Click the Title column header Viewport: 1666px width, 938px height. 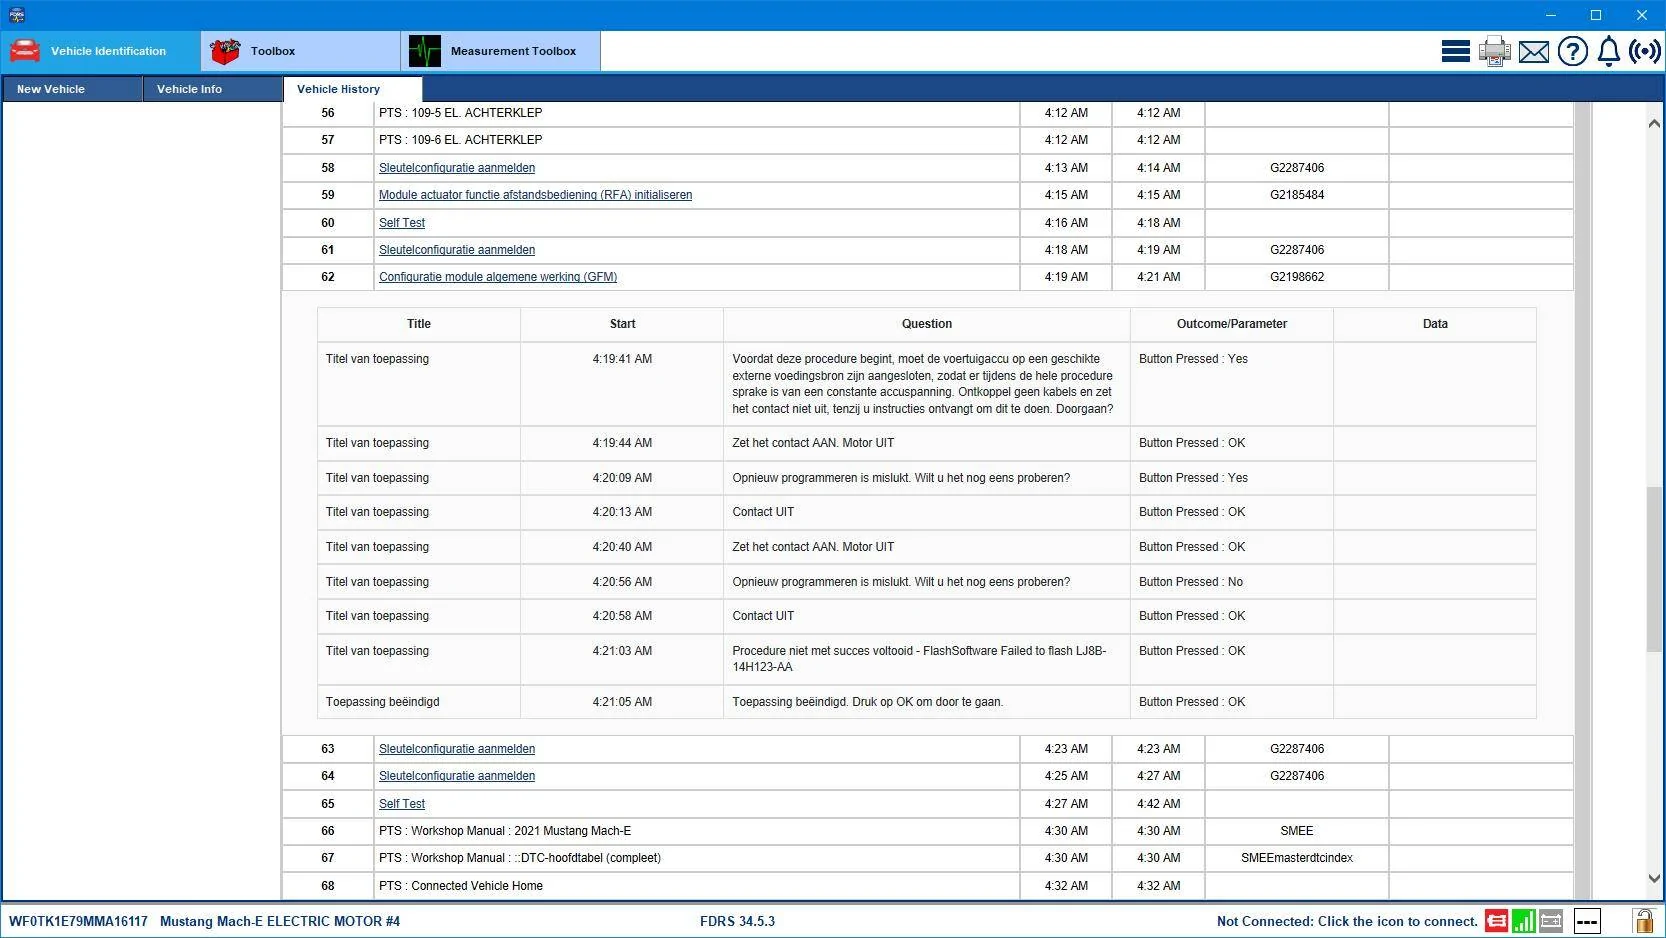coord(419,324)
